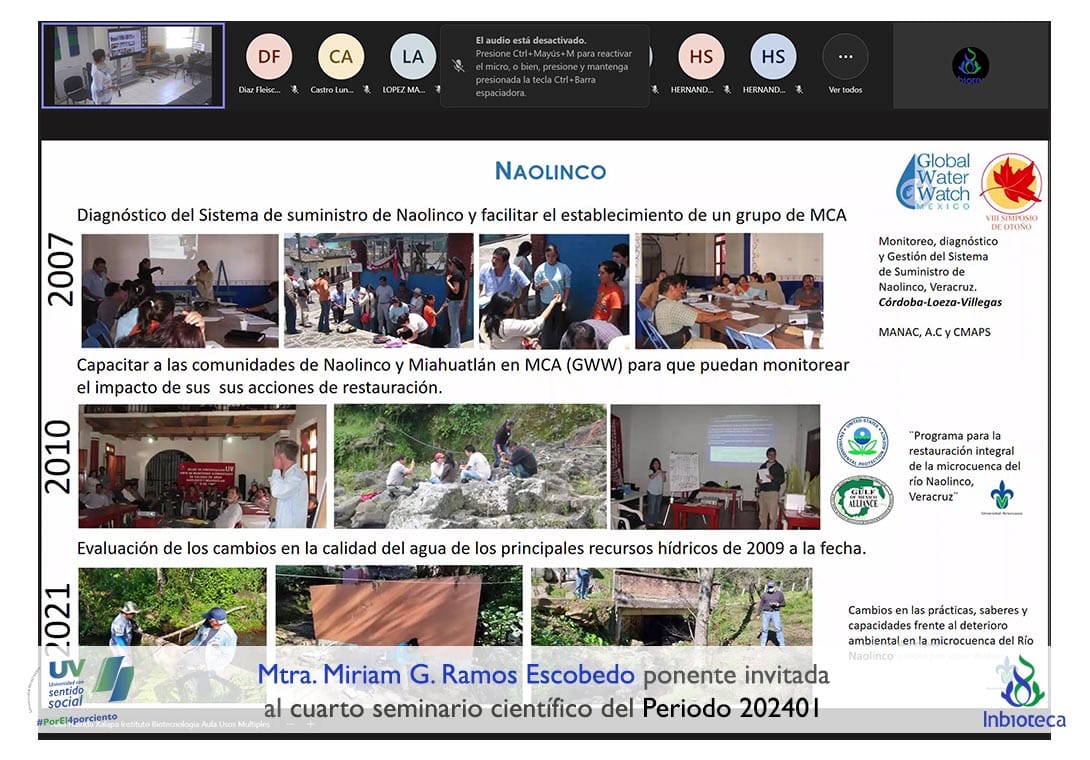The image size is (1090, 760).
Task: Click the CA participant avatar
Action: (x=341, y=57)
